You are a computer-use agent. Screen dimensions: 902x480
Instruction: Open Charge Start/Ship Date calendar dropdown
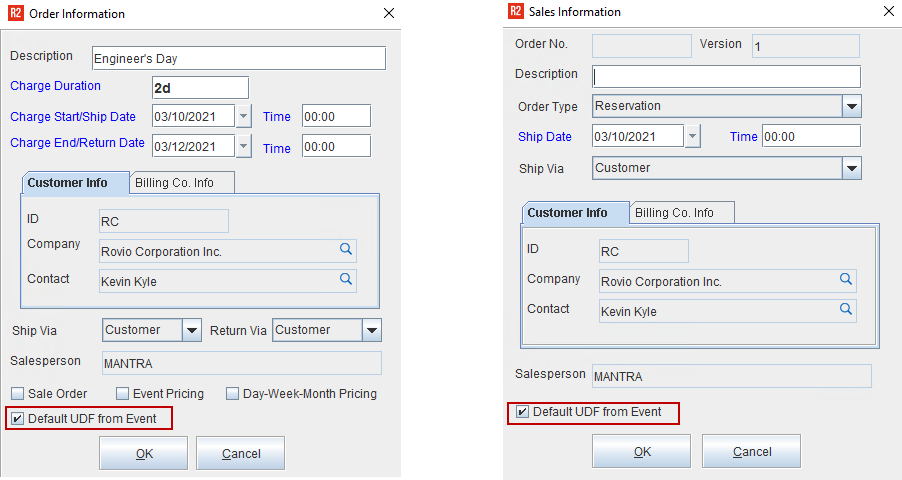(244, 116)
